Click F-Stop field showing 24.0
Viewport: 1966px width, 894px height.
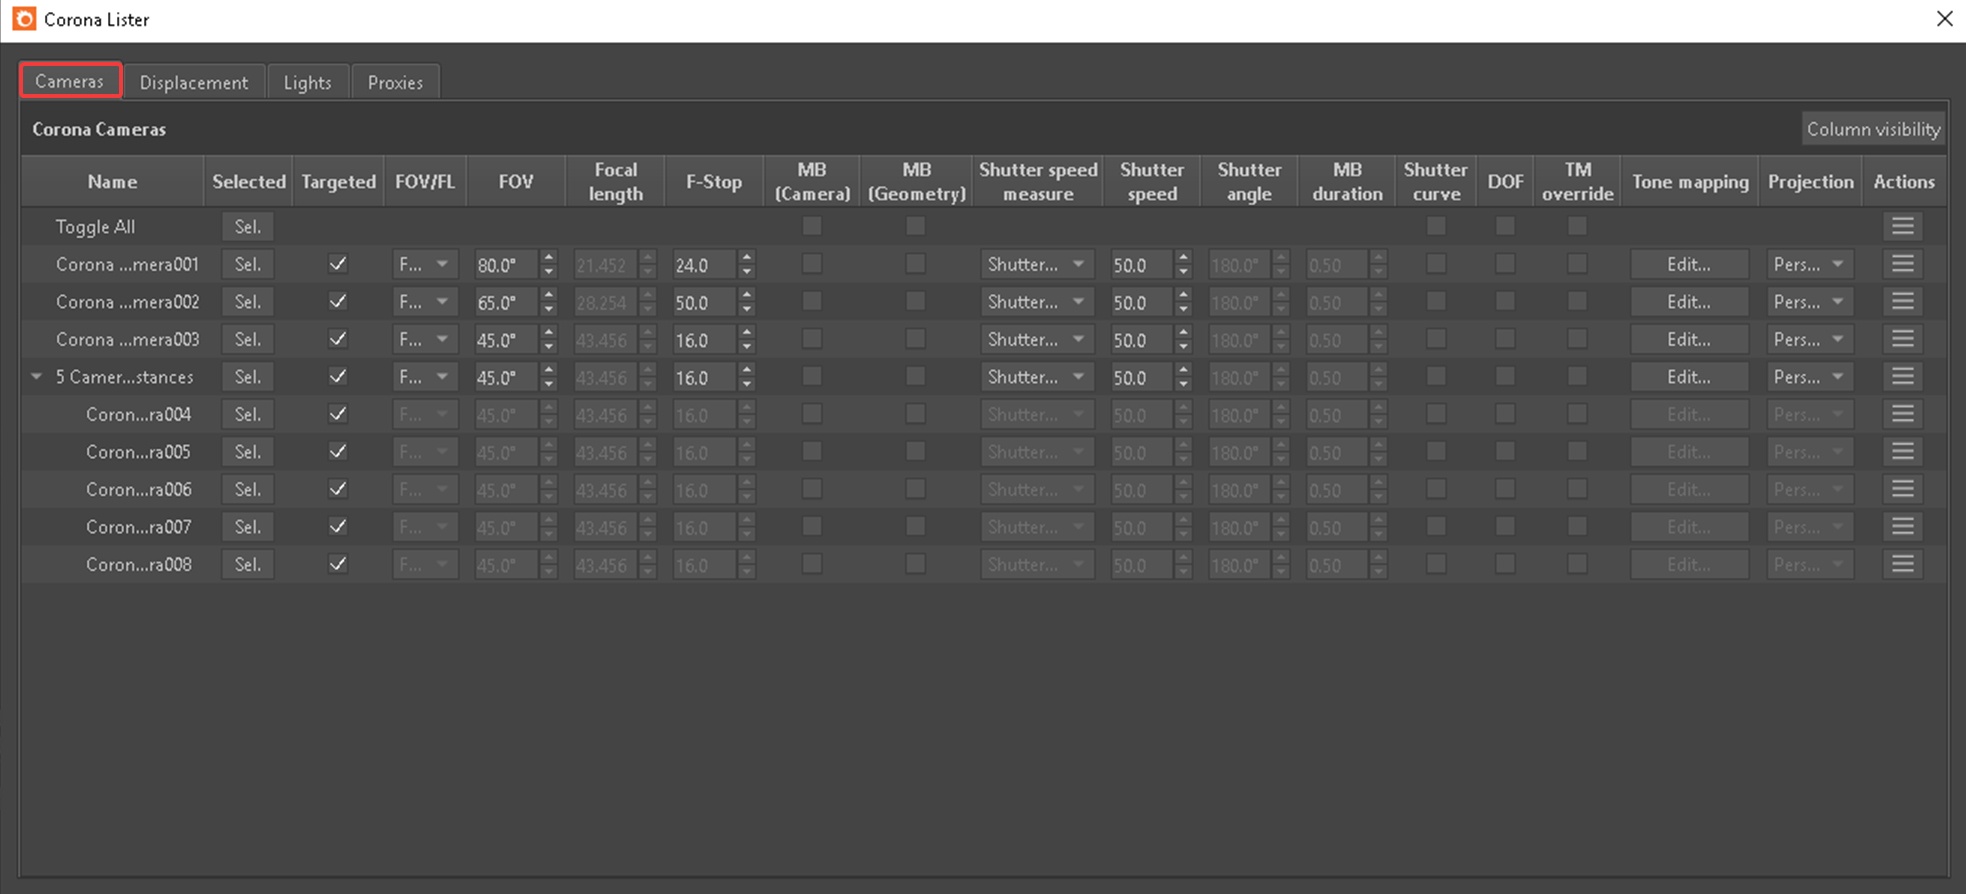coord(705,265)
